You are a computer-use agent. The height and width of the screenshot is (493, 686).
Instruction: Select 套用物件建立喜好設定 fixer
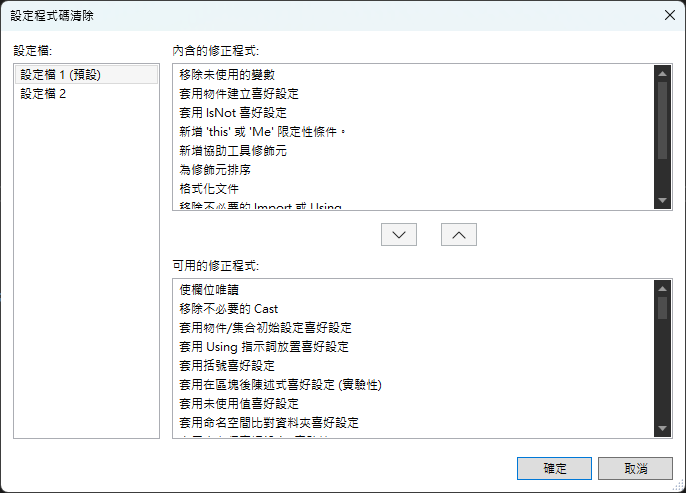(238, 94)
